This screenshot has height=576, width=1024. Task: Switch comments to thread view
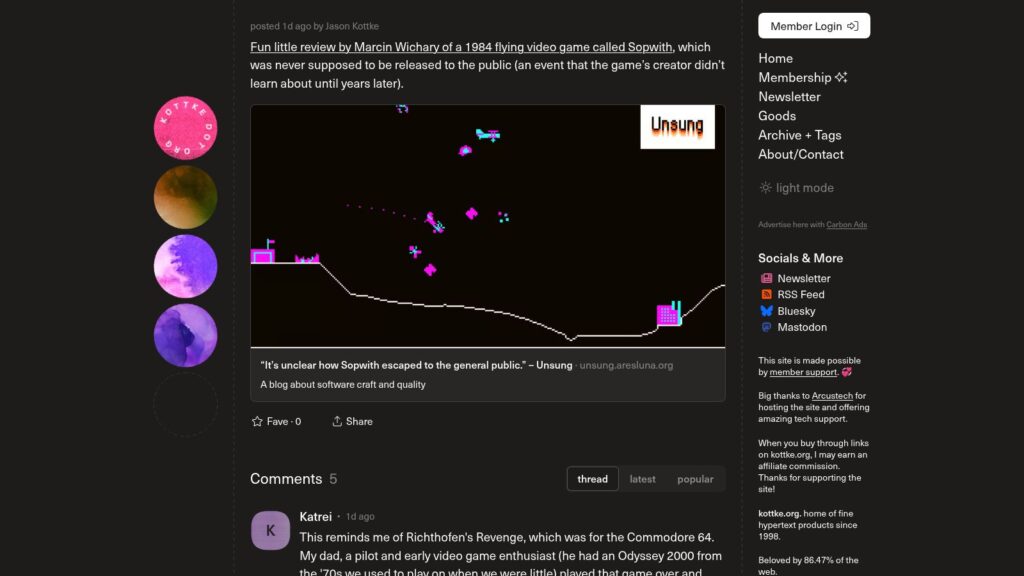point(592,479)
